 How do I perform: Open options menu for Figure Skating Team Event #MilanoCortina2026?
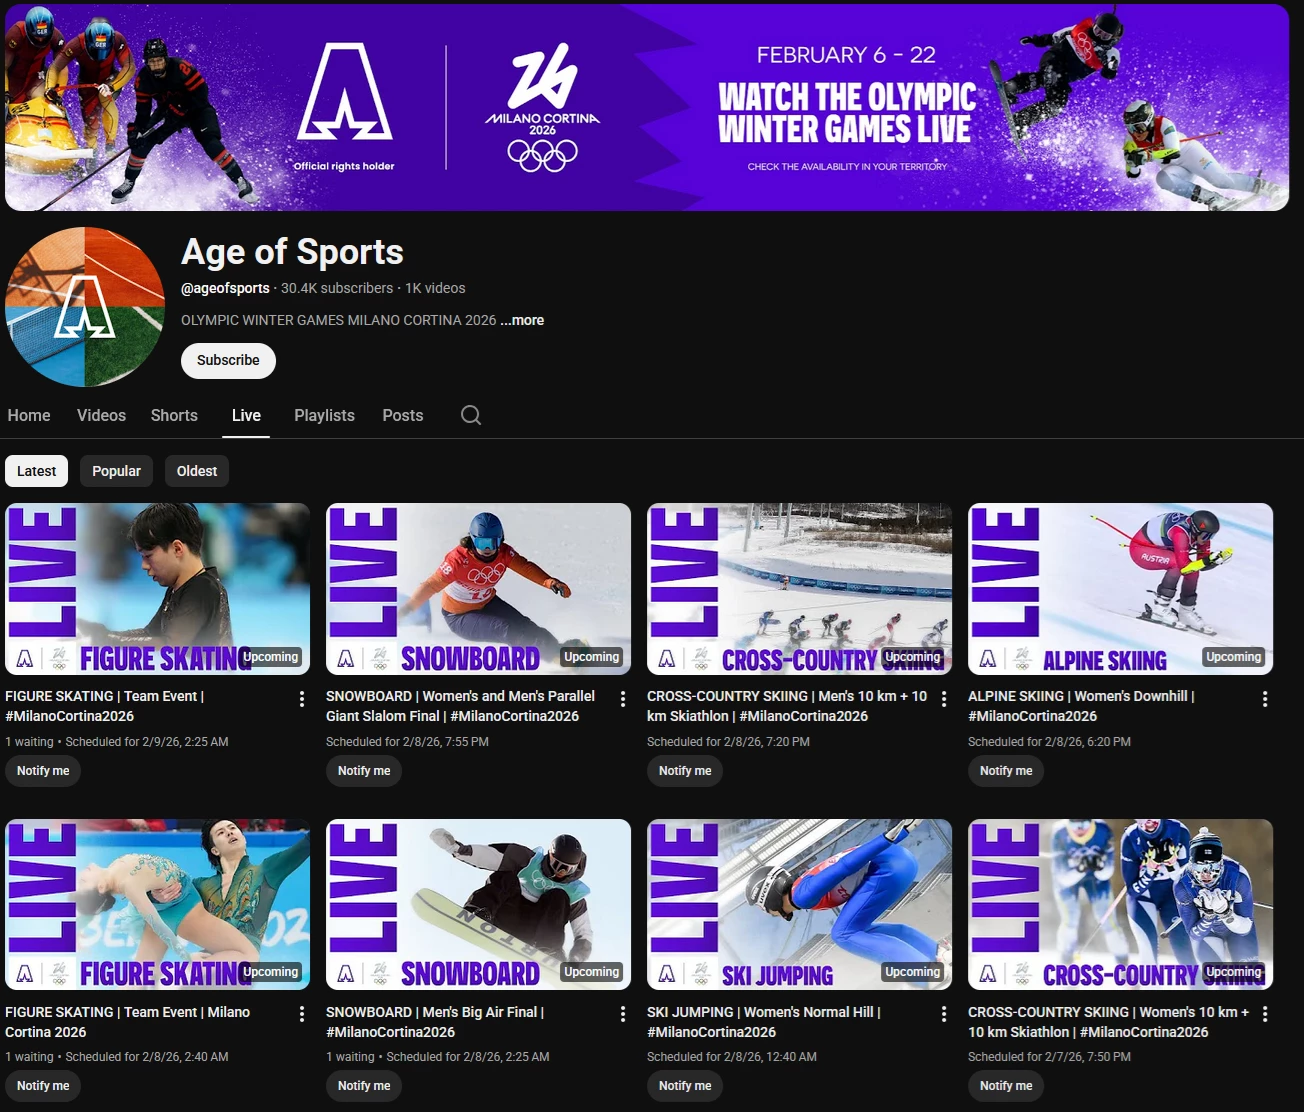tap(302, 699)
